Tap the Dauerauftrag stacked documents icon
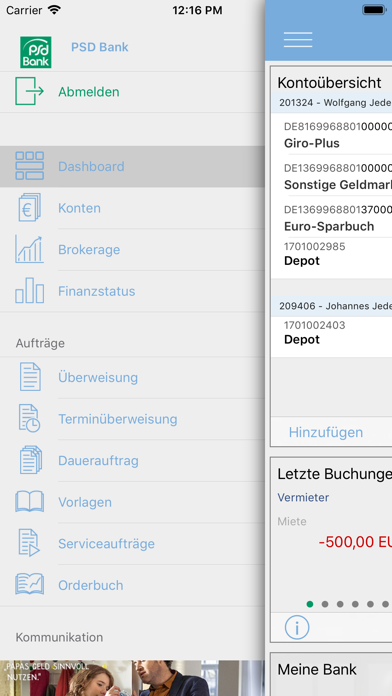This screenshot has width=392, height=696. [x=30, y=460]
